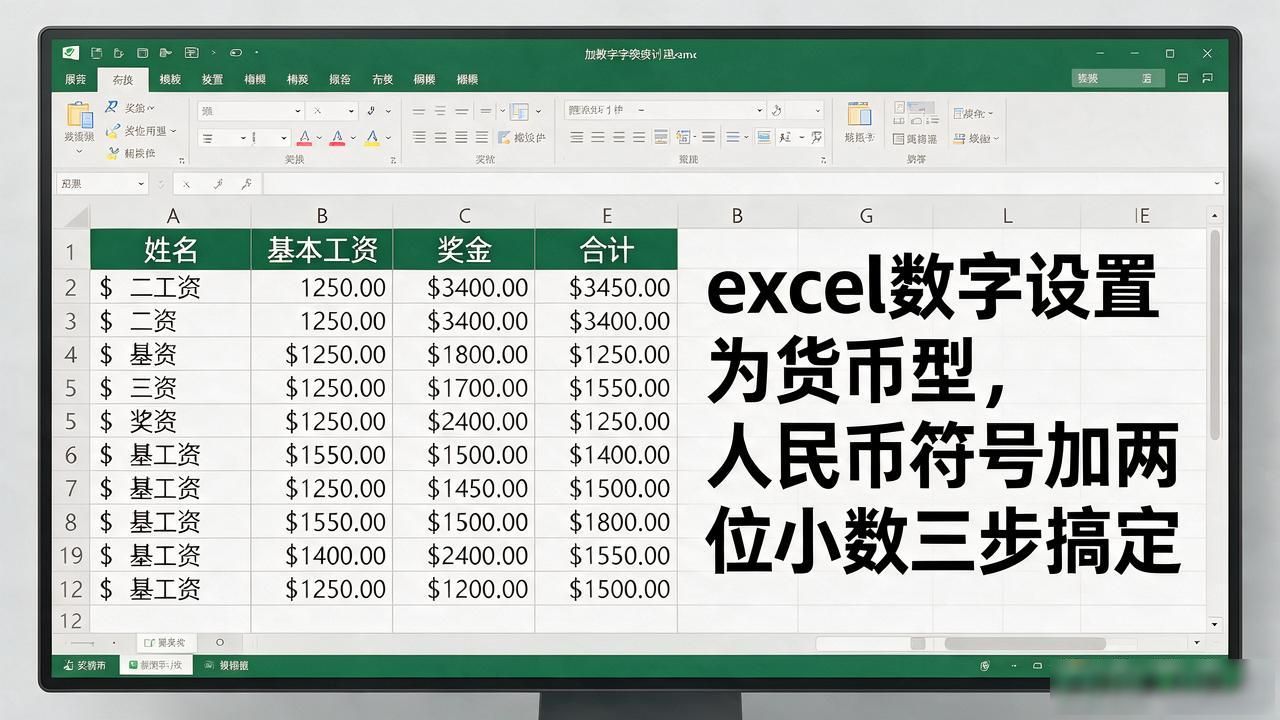
Task: Click the $1200.00 cell
Action: pos(464,589)
